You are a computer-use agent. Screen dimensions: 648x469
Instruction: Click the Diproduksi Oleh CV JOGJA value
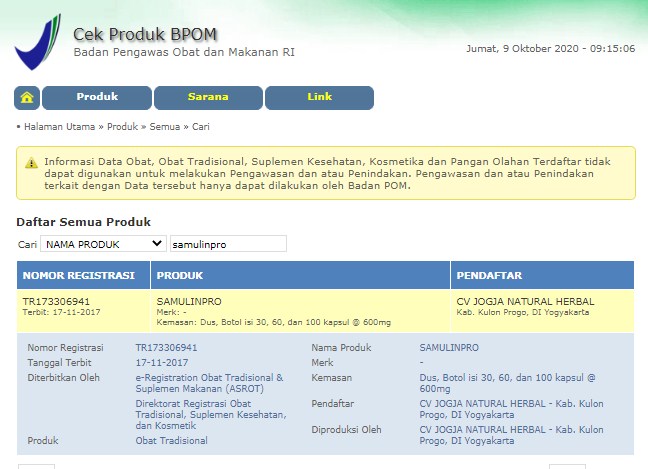tap(511, 435)
